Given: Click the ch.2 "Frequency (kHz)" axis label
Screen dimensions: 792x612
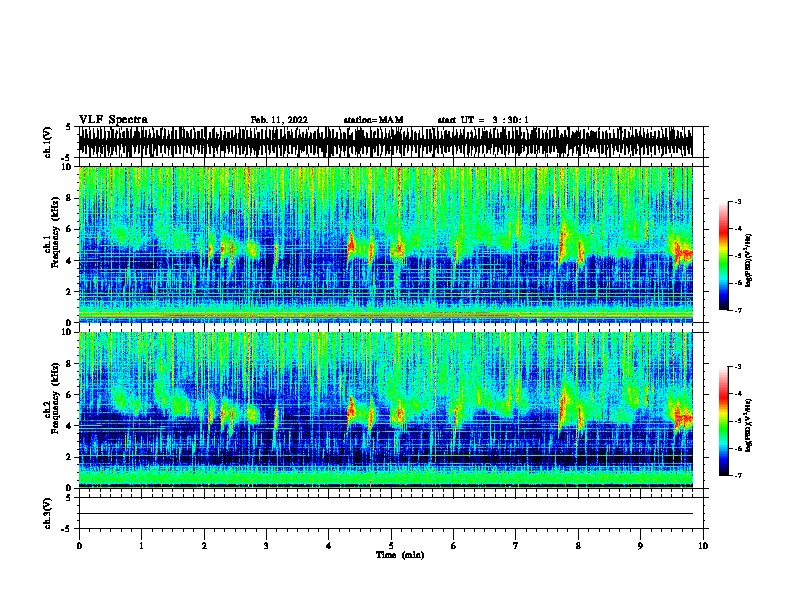Looking at the screenshot, I should point(55,398).
